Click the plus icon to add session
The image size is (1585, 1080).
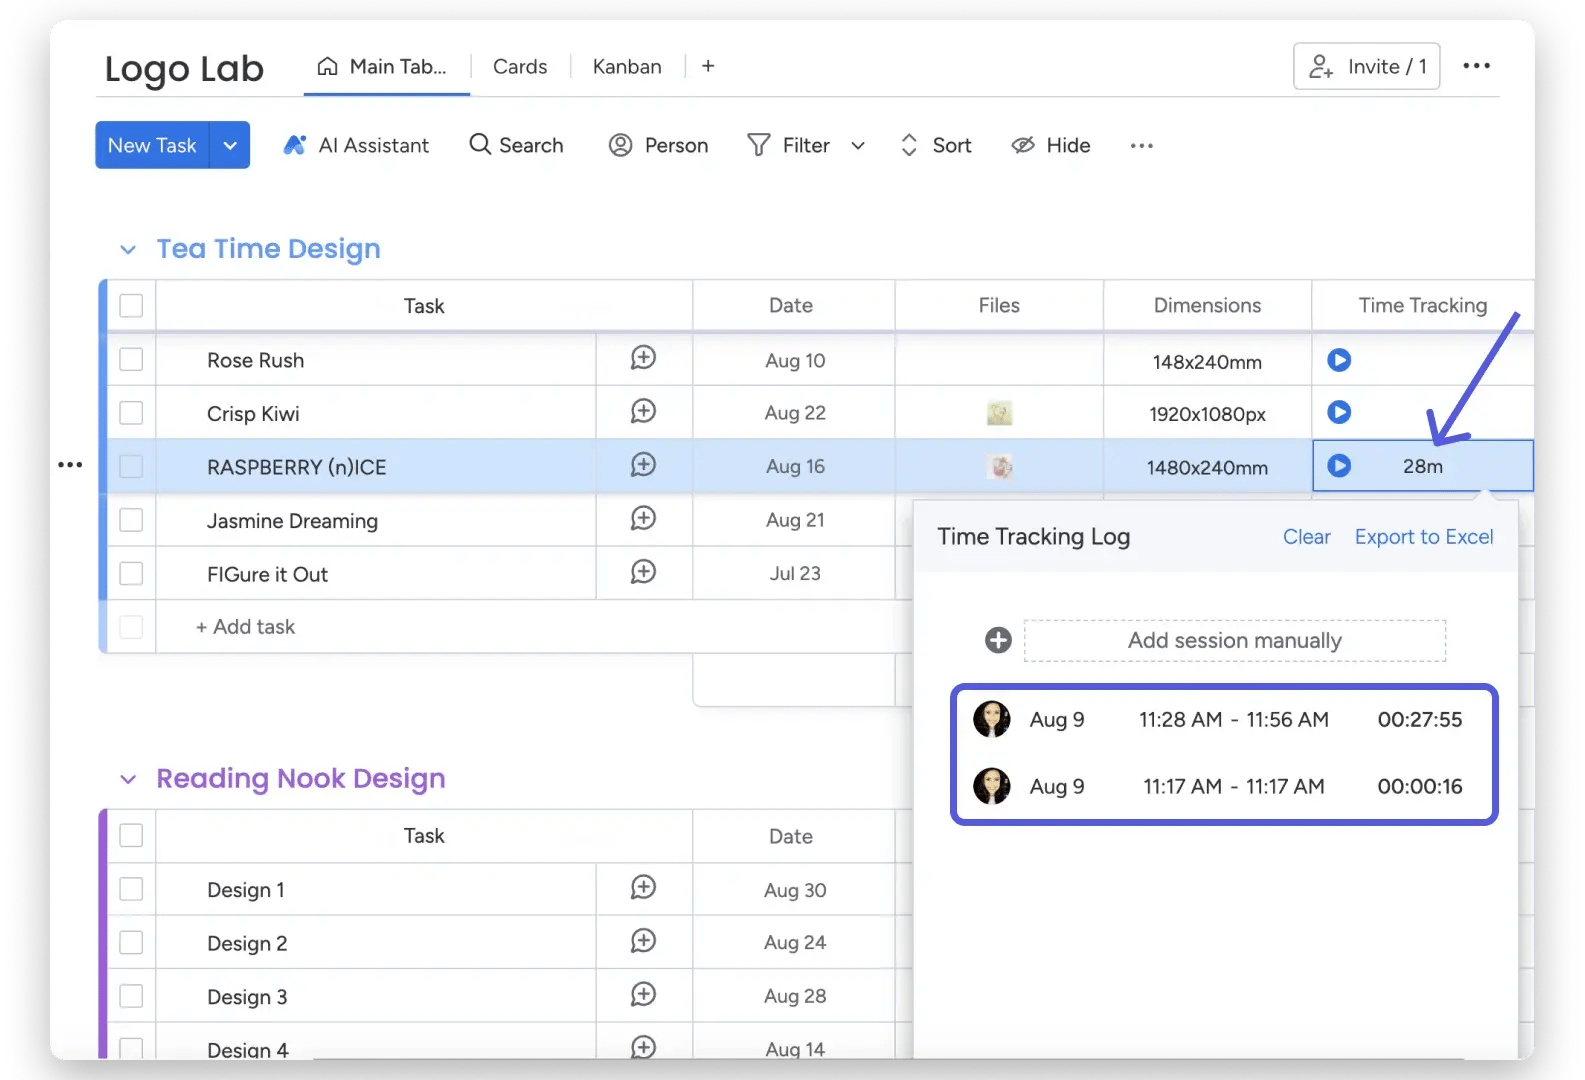point(998,640)
